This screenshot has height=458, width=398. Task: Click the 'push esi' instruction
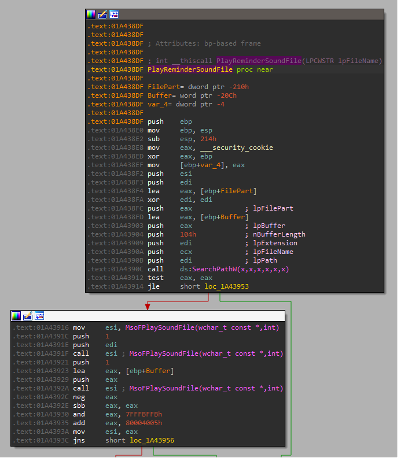click(x=170, y=174)
